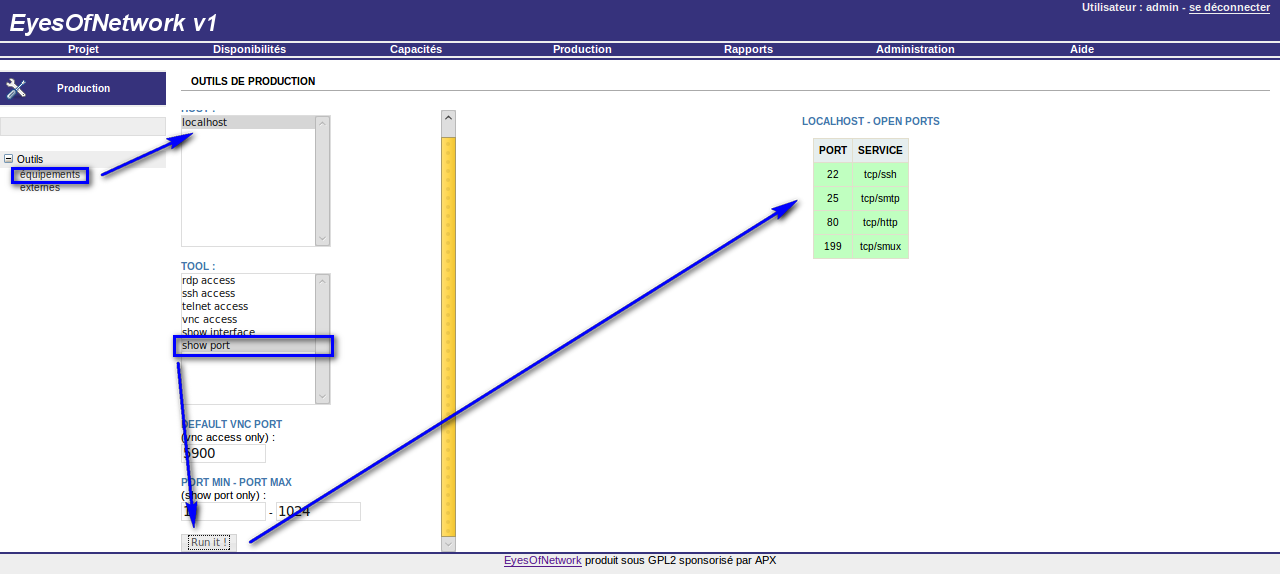Screen dimensions: 1280x574
Task: Click the Run it ! button
Action: click(210, 542)
